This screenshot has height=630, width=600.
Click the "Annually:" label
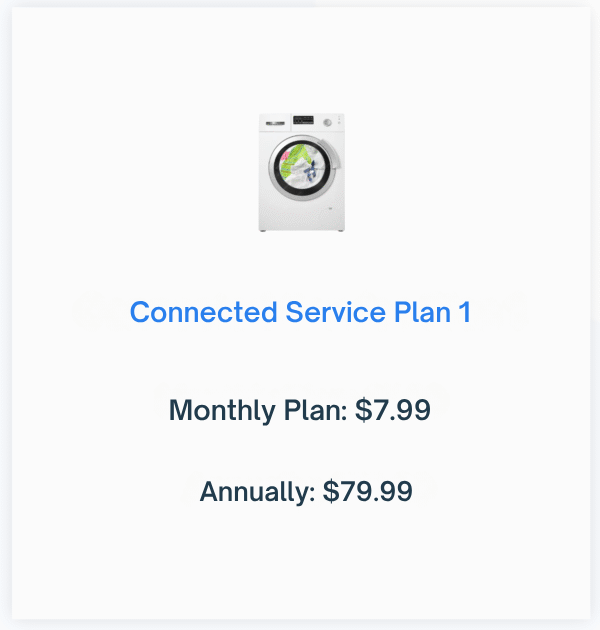(257, 492)
